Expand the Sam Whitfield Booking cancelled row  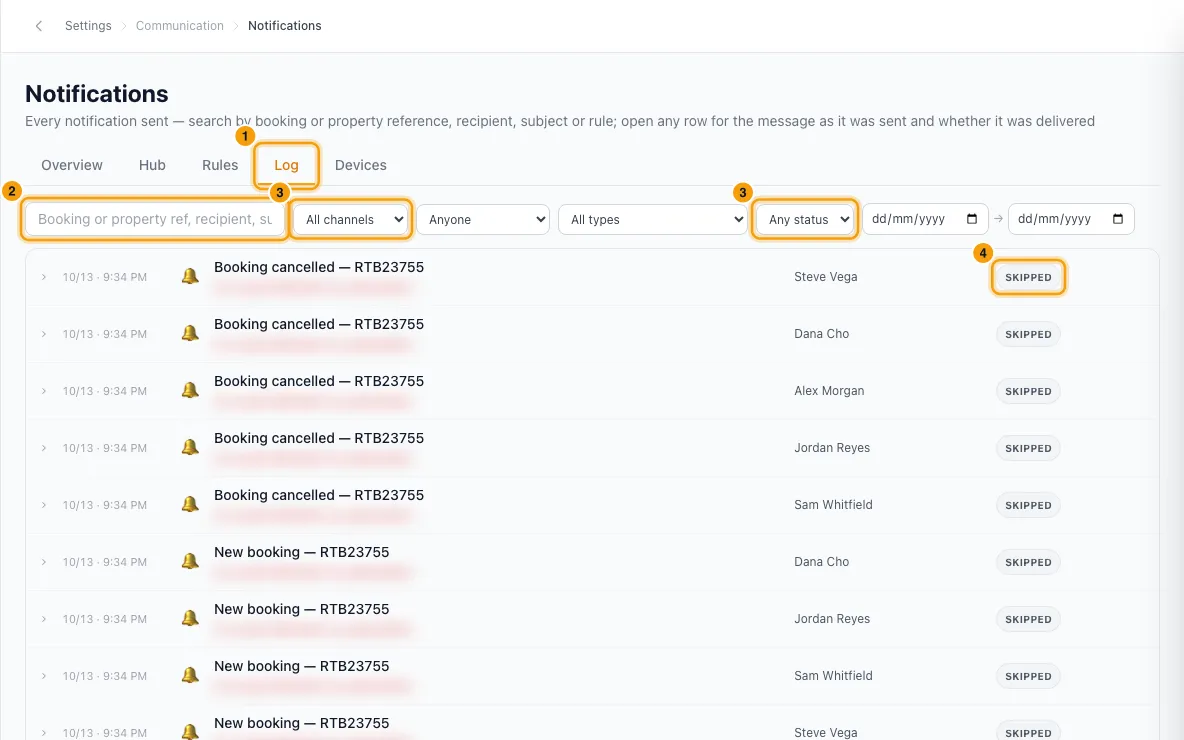(44, 505)
